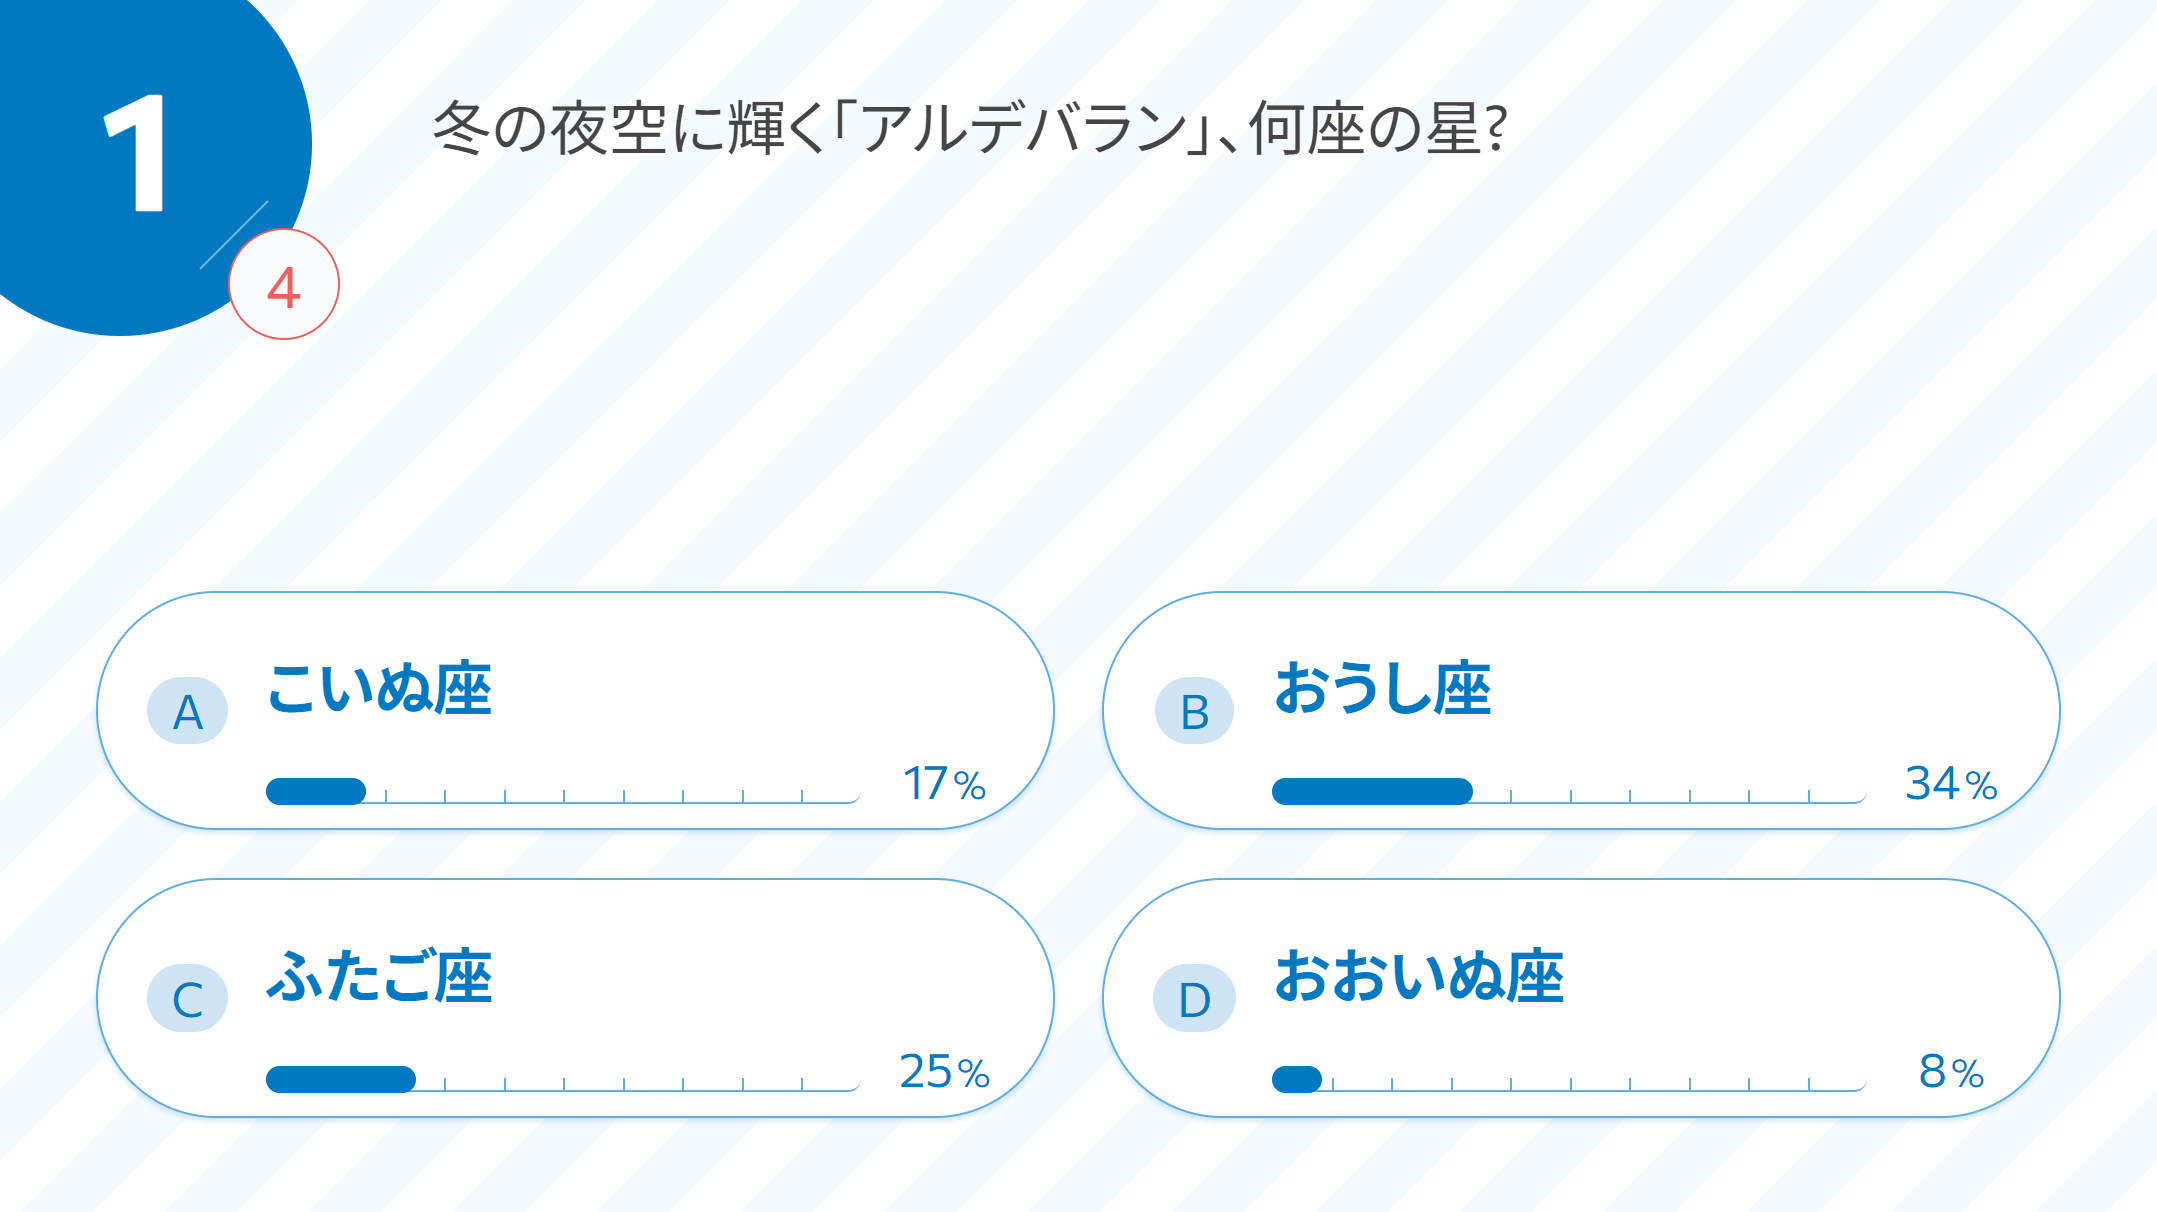The height and width of the screenshot is (1212, 2157).
Task: Click the diagonal line in the blue circle
Action: coord(234,234)
